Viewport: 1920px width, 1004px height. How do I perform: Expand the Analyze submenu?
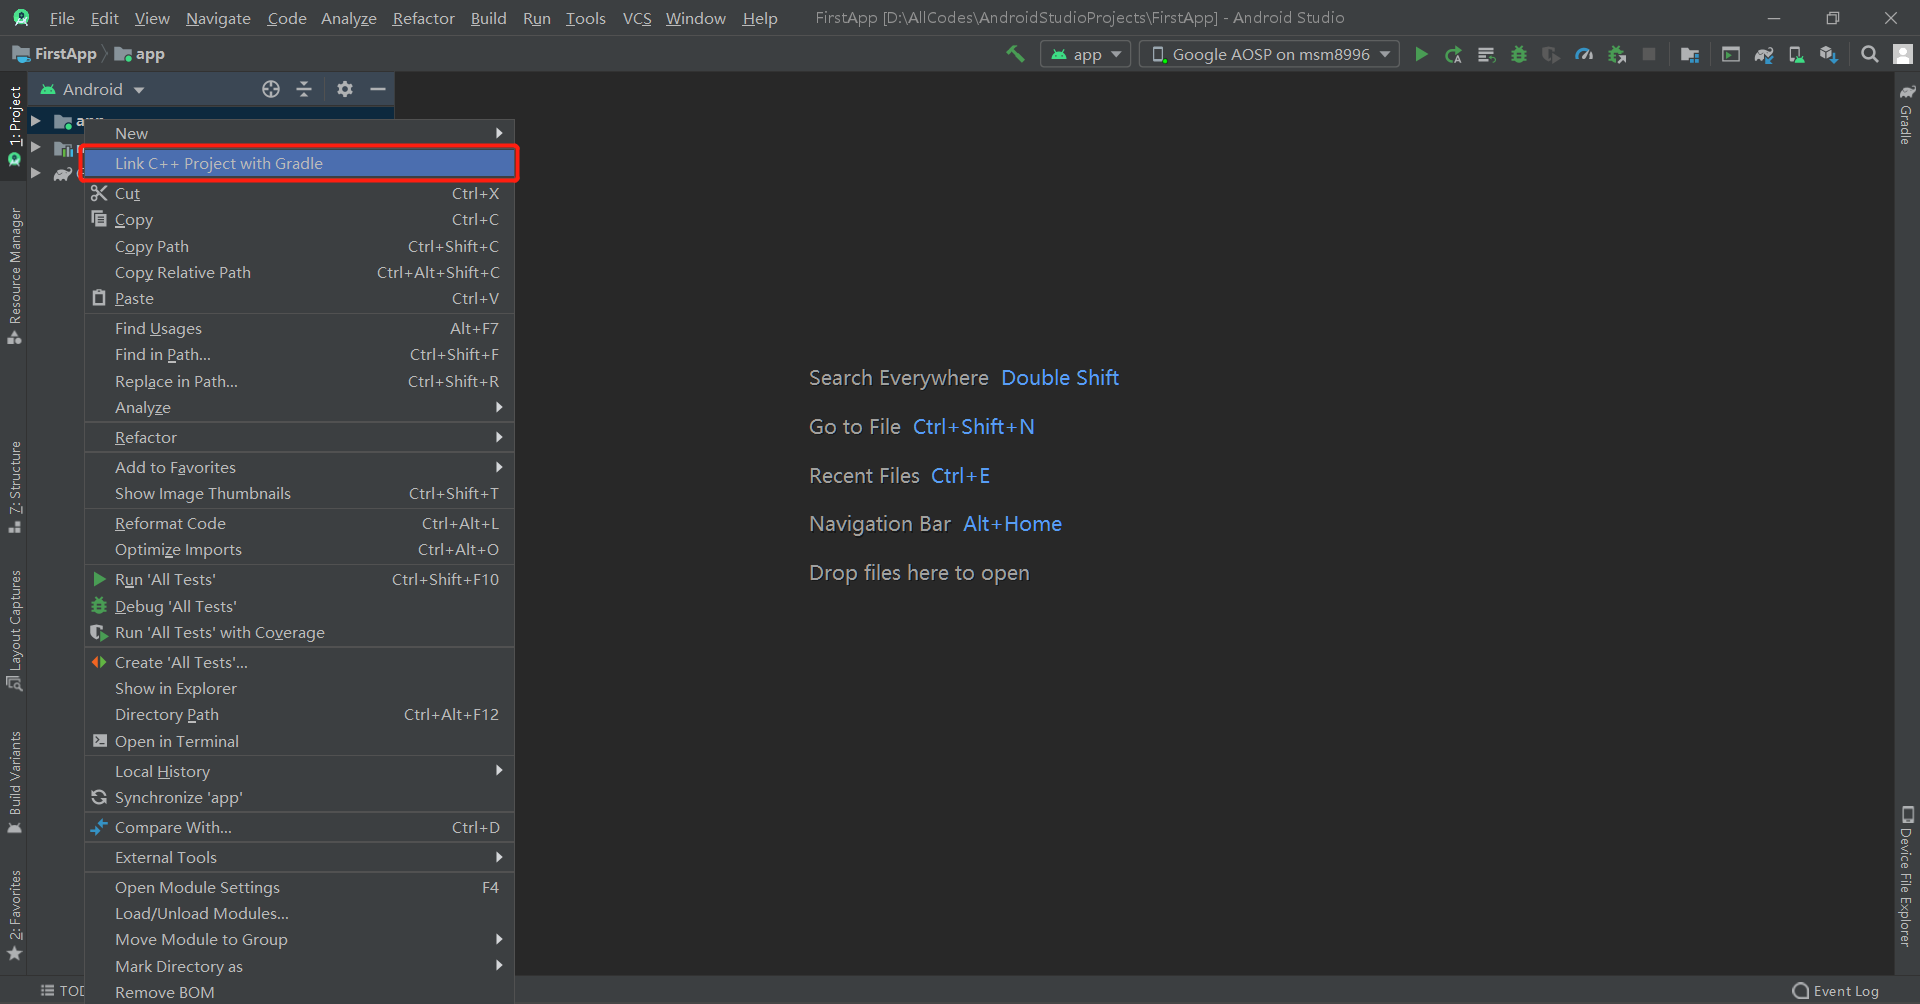coord(299,408)
